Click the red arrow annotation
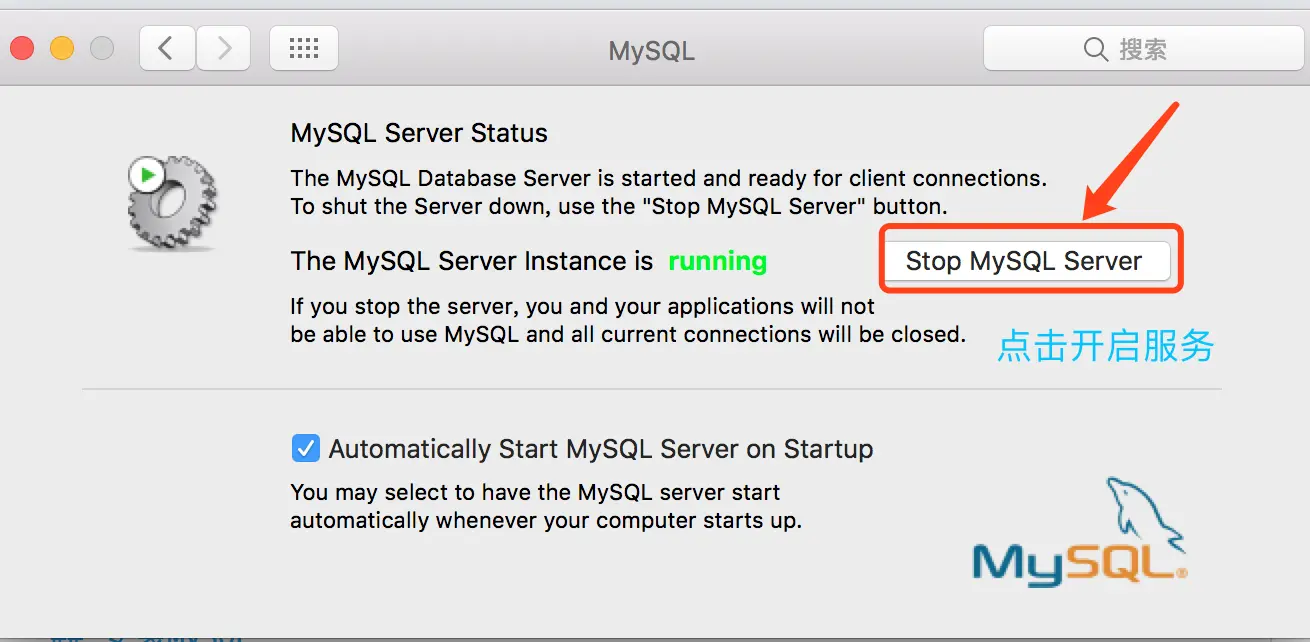This screenshot has height=642, width=1310. 1132,162
